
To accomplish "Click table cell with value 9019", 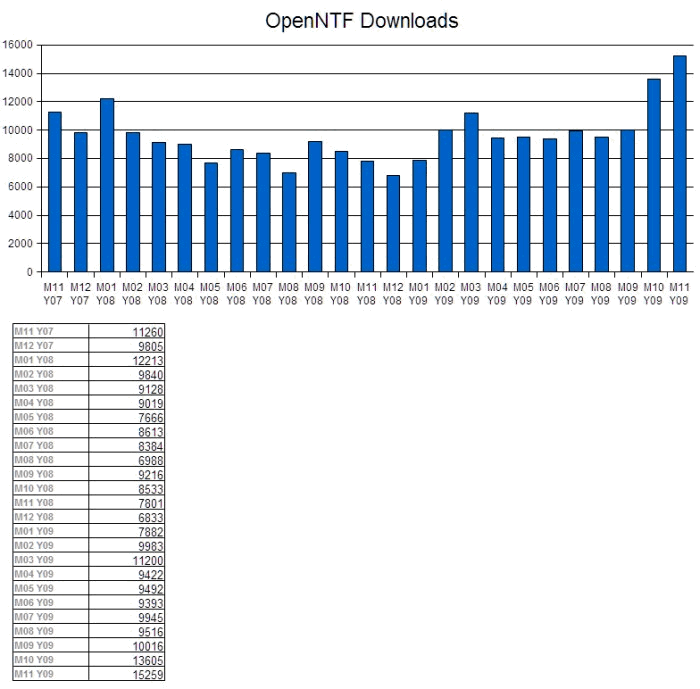I will coord(126,403).
